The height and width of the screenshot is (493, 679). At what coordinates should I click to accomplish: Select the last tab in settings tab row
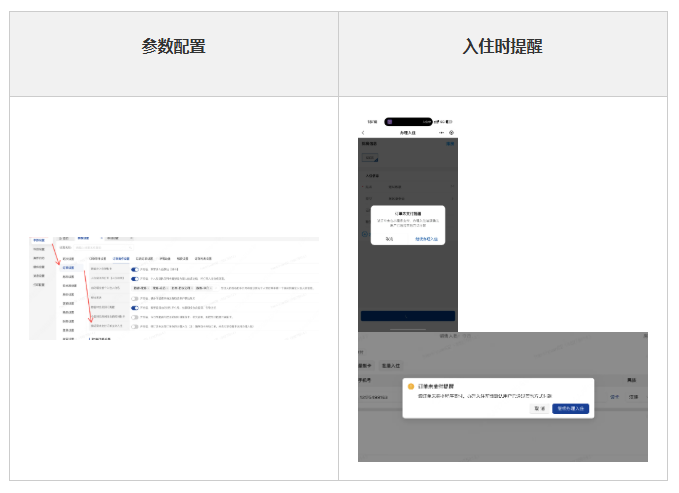(203, 259)
